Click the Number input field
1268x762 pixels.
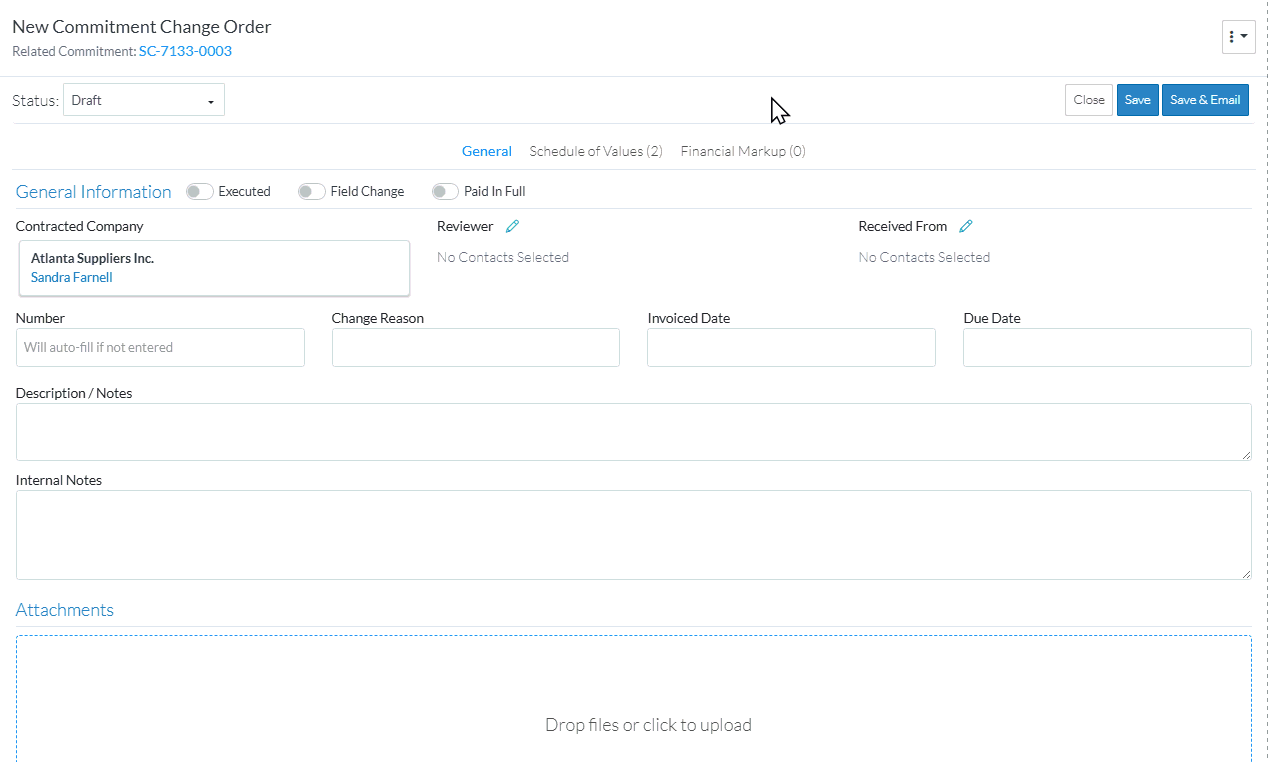160,347
